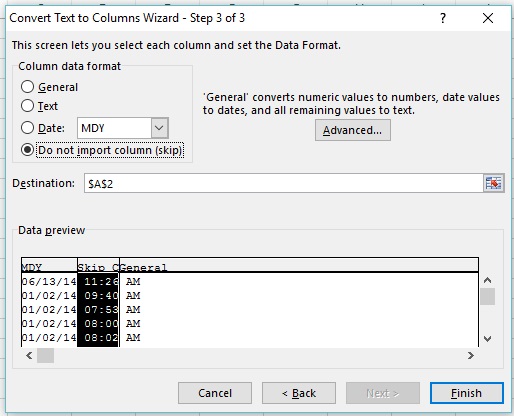Click preview horizontal scrollbar right arrow
This screenshot has height=416, width=514.
point(471,356)
